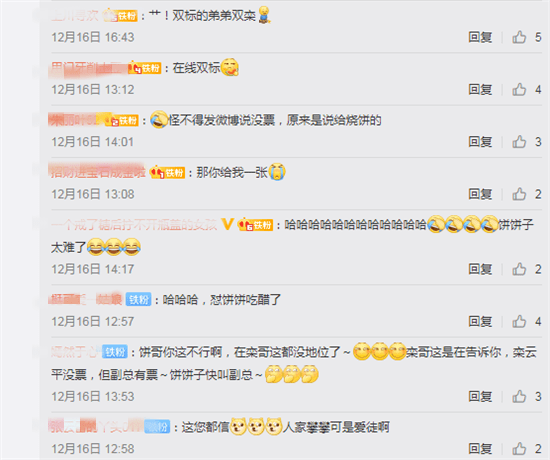
Task: Reply to the 13:53 comment
Action: [480, 396]
